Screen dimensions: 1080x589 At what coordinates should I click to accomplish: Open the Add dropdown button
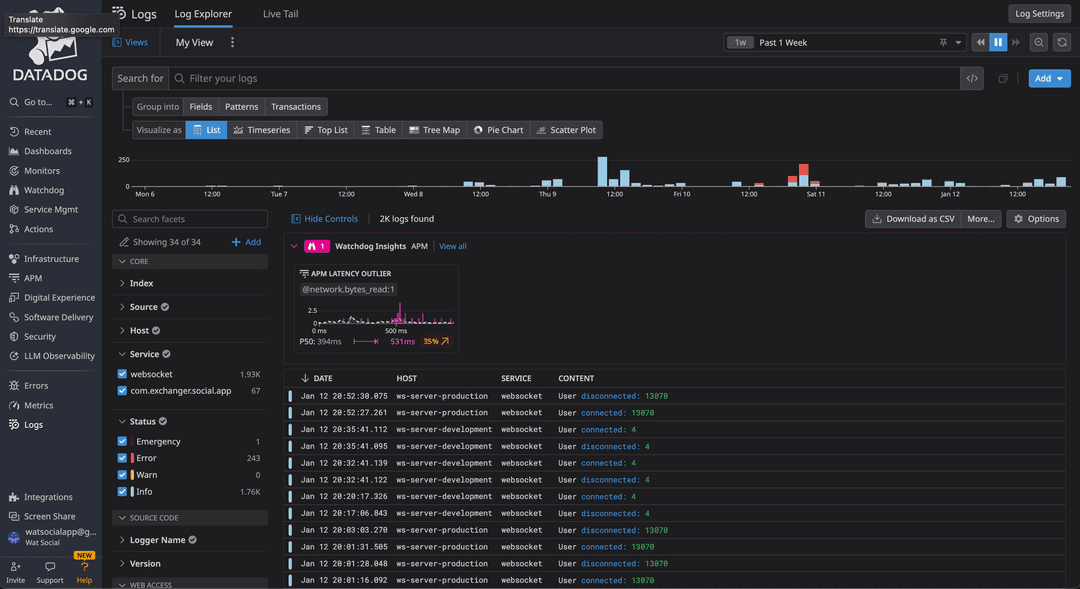(x=1049, y=79)
